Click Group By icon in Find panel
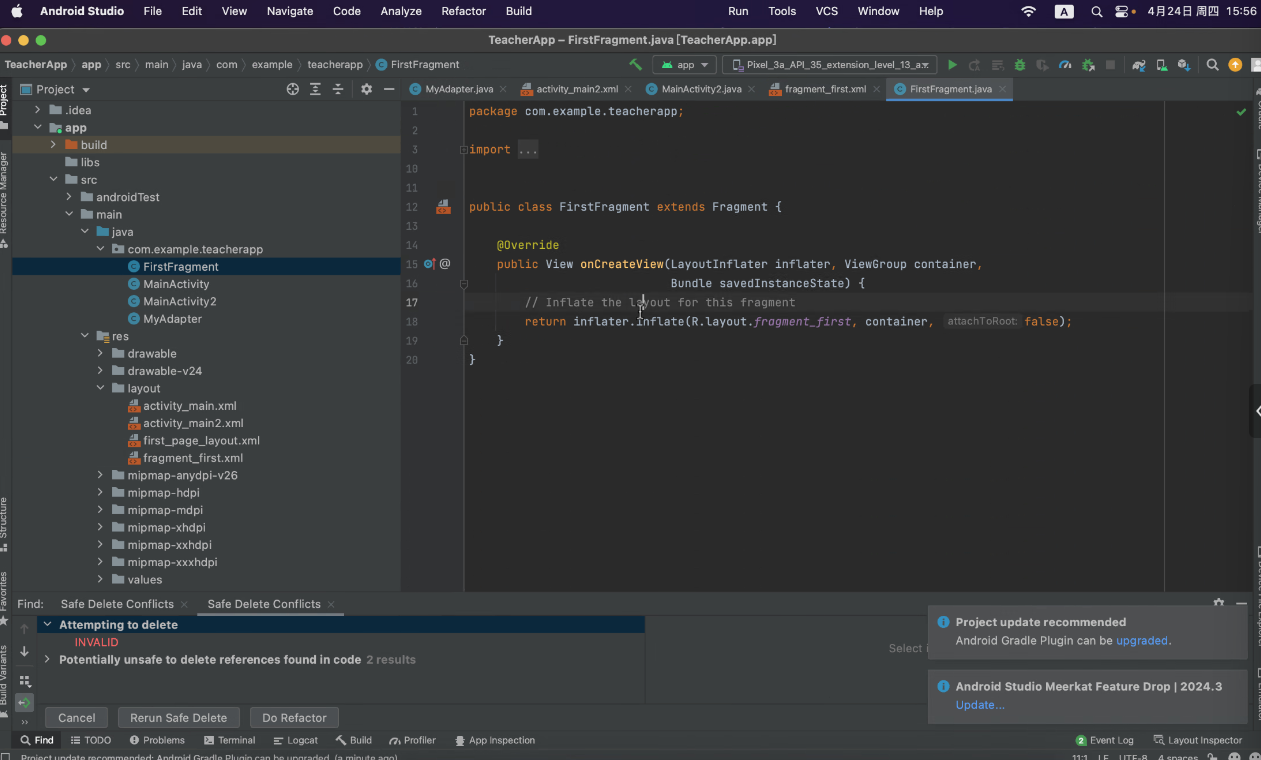The image size is (1261, 760). point(25,681)
